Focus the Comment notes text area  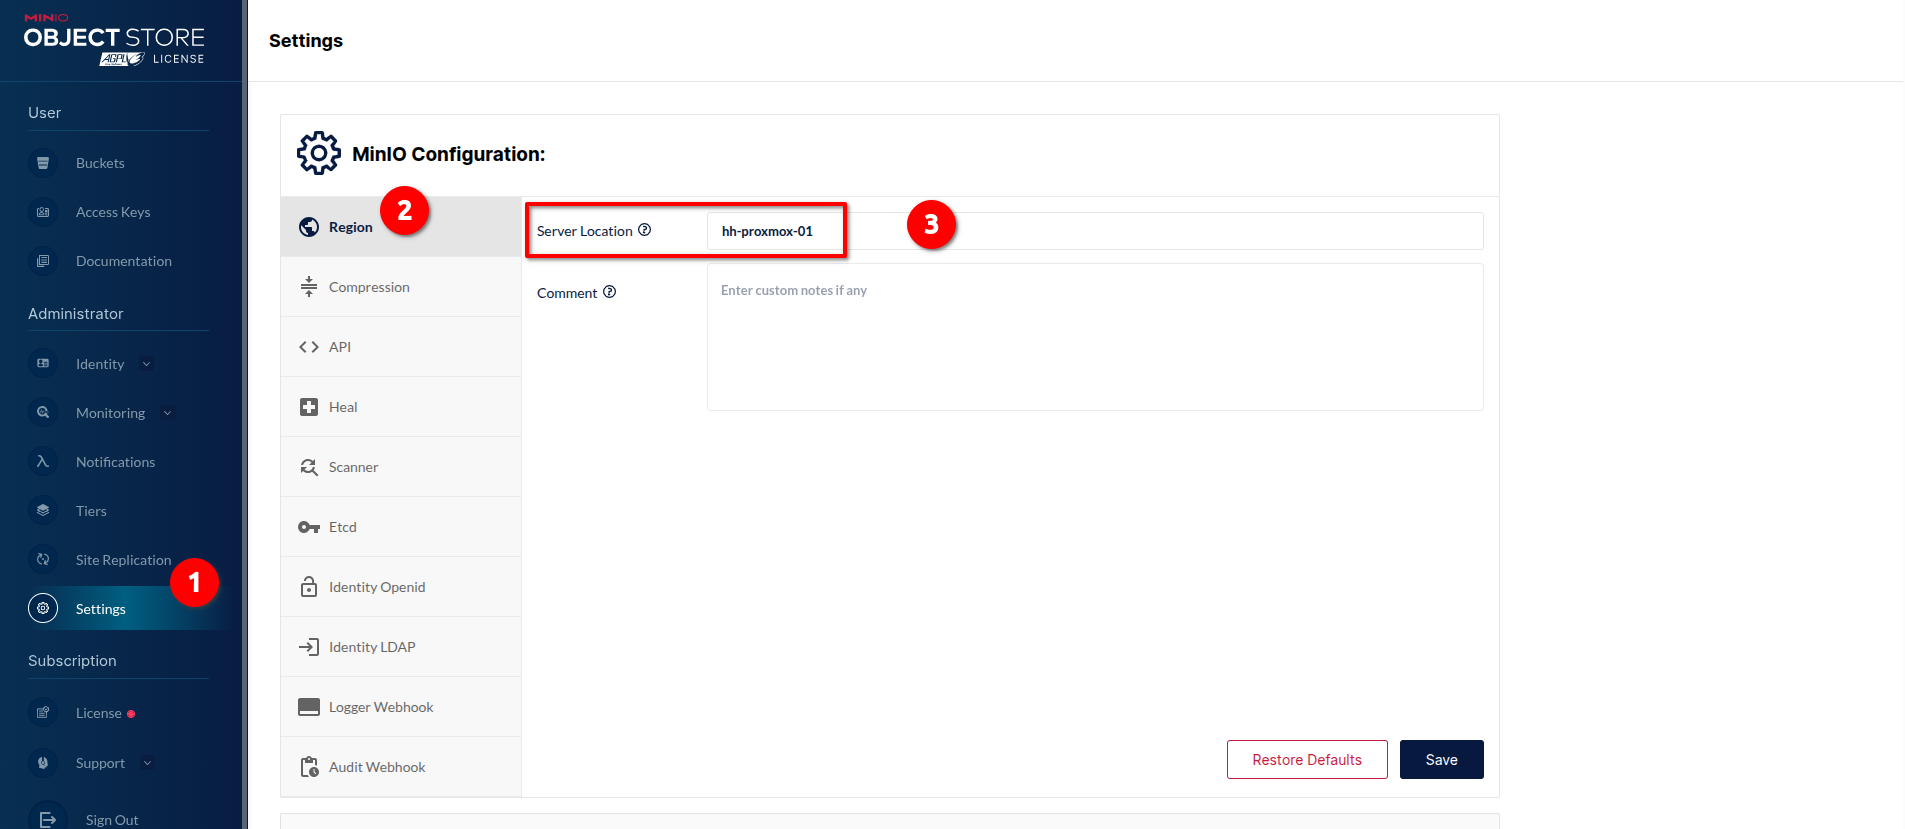(x=1094, y=337)
